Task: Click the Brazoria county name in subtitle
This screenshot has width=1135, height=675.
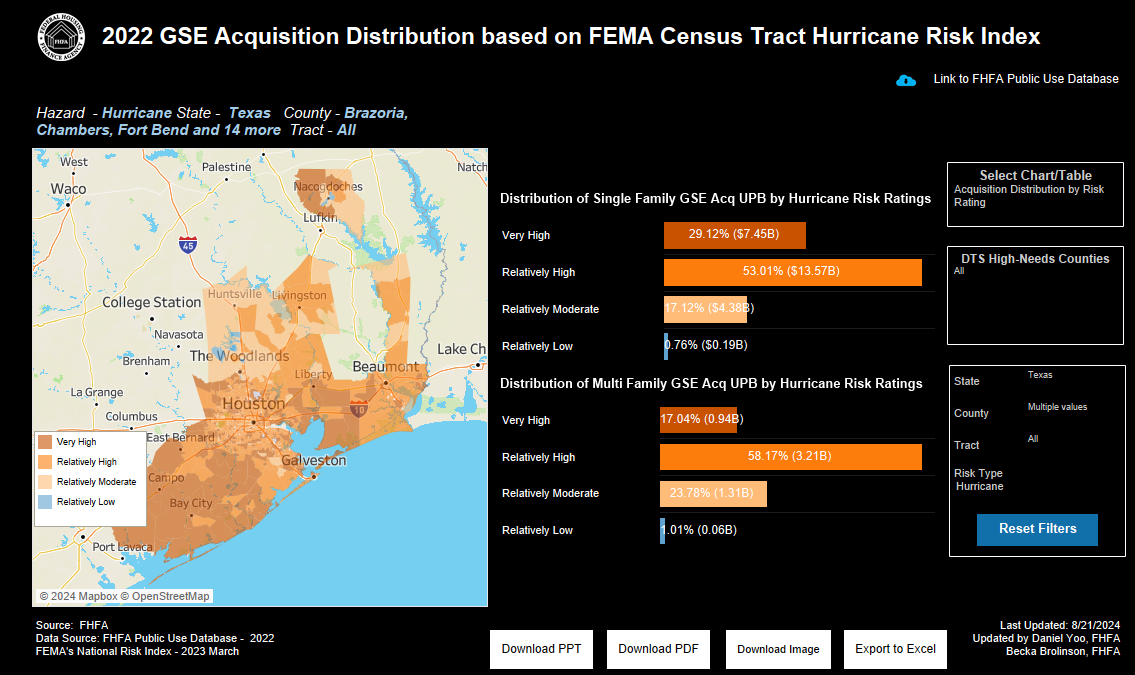Action: [x=376, y=113]
